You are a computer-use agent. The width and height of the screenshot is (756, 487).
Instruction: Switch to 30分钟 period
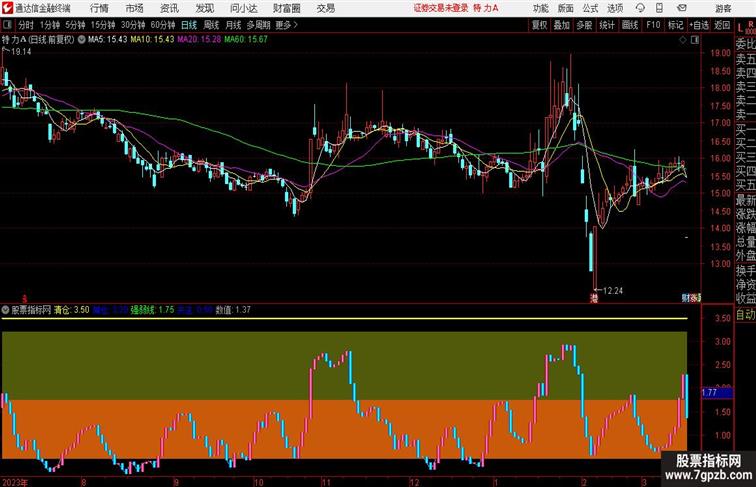pyautogui.click(x=133, y=25)
